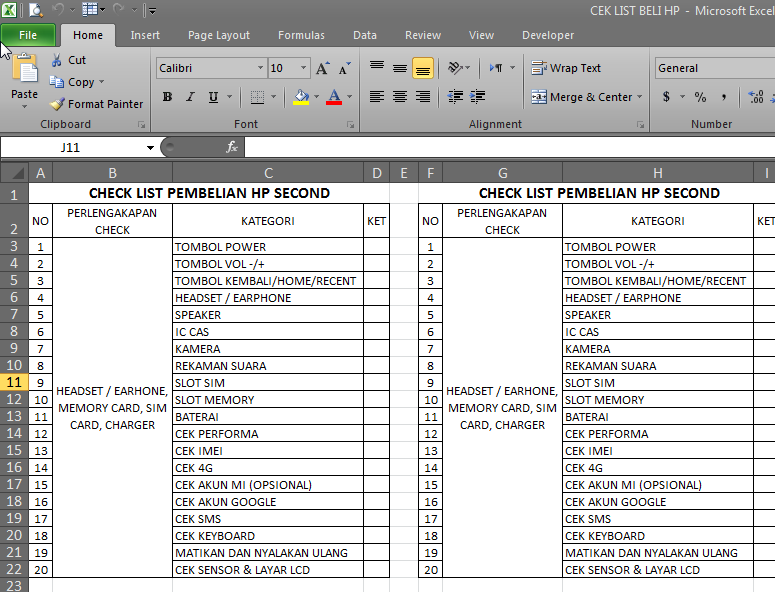
Task: Select column C header
Action: click(268, 173)
